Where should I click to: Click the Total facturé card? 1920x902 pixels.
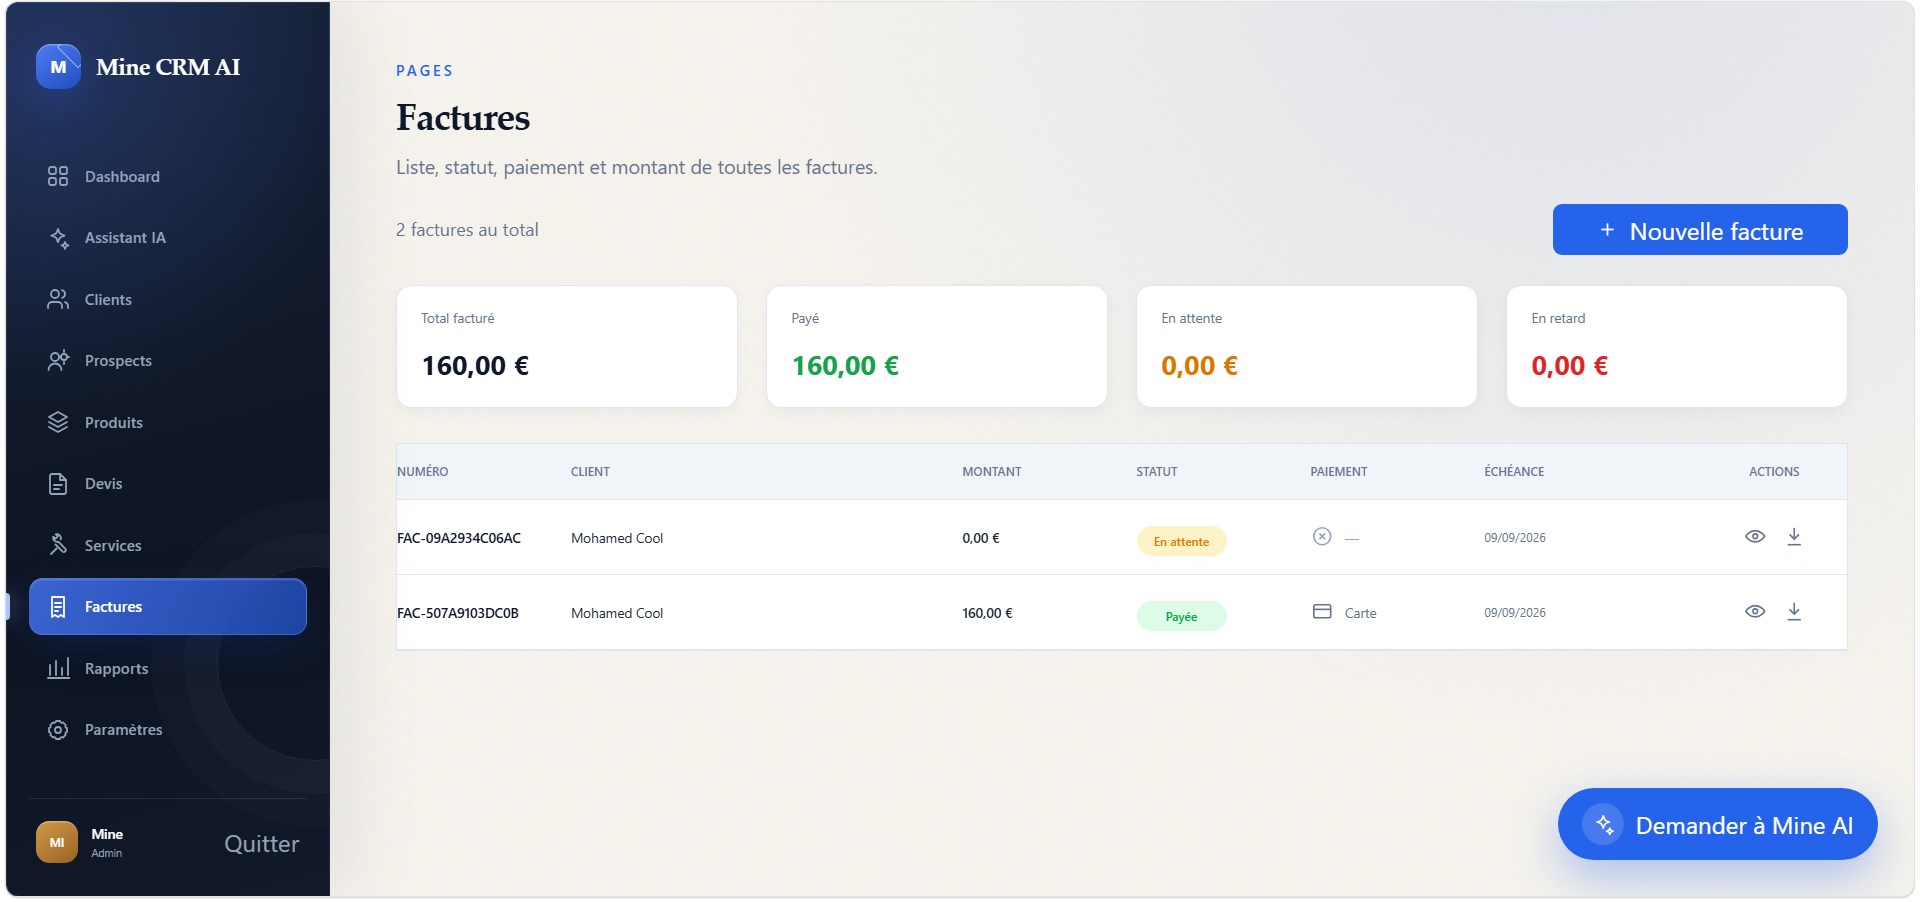567,346
